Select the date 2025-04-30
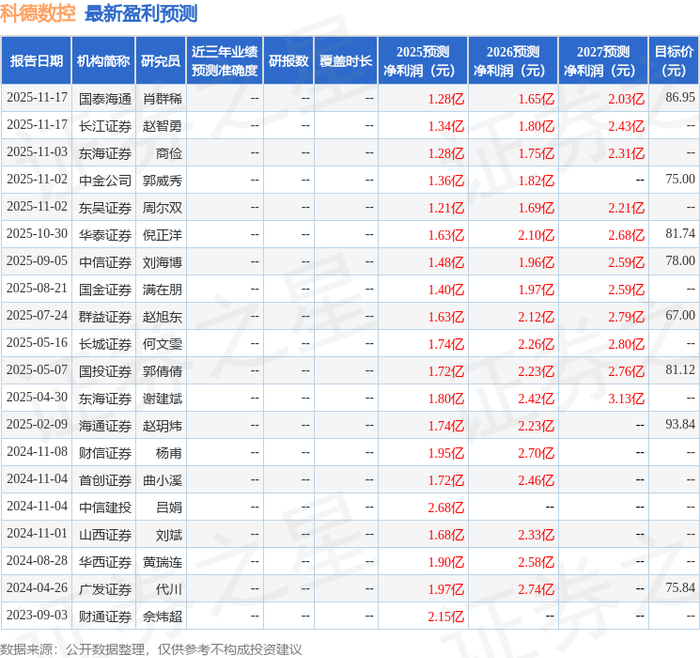The height and width of the screenshot is (658, 700). tap(37, 397)
